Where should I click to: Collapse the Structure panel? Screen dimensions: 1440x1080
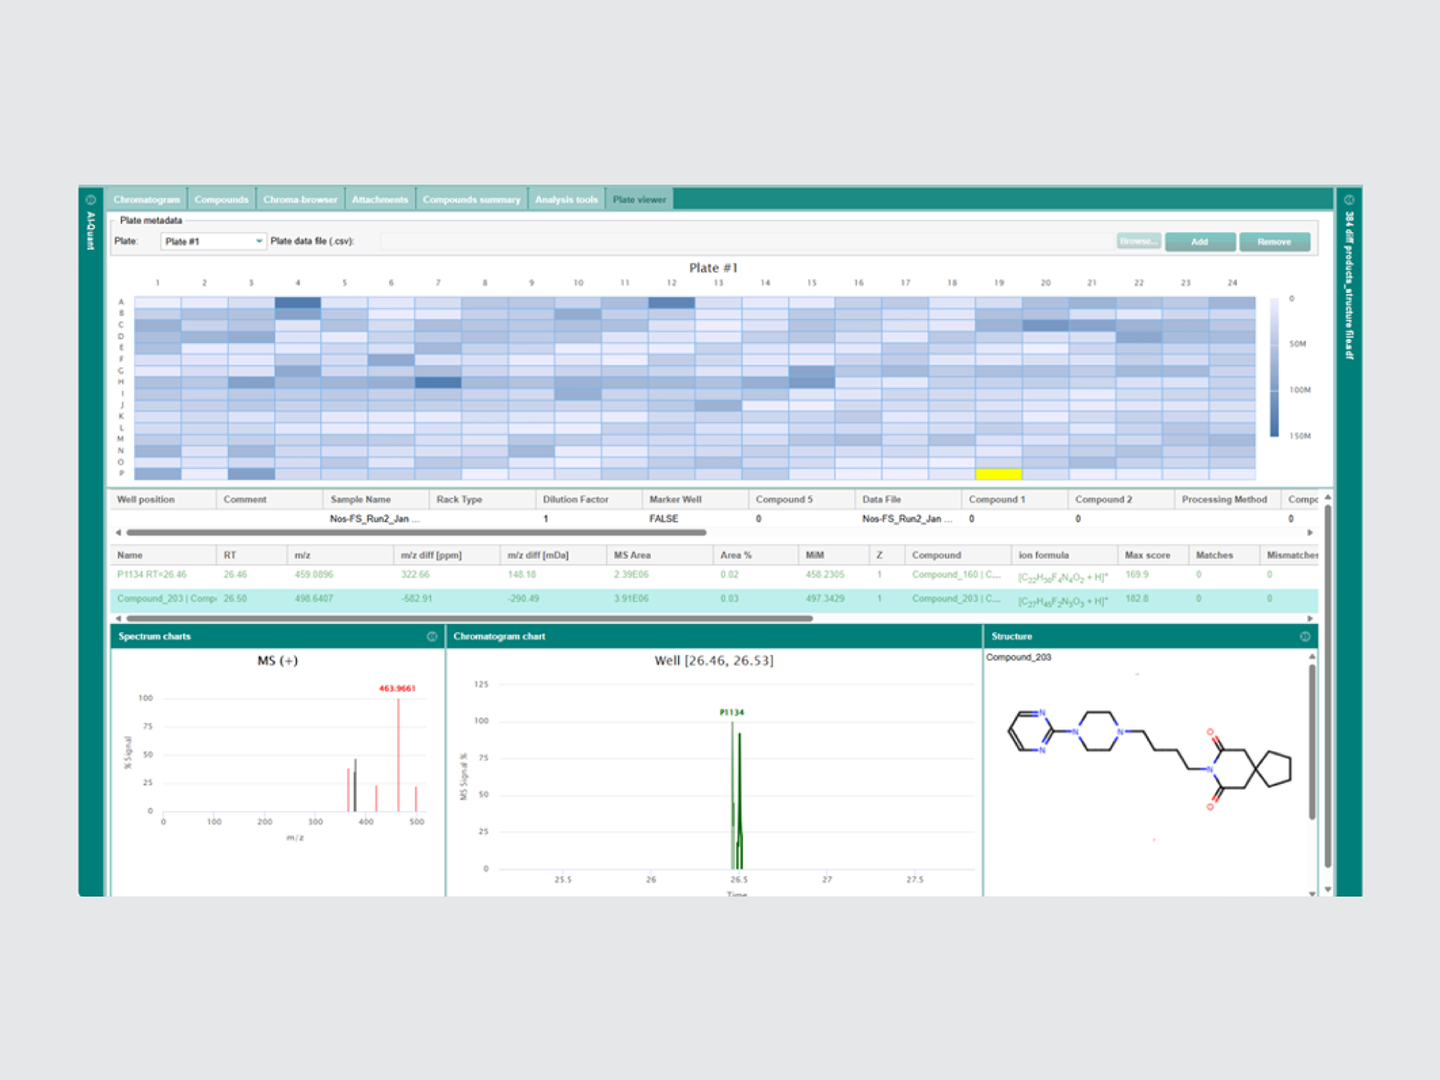coord(1304,636)
